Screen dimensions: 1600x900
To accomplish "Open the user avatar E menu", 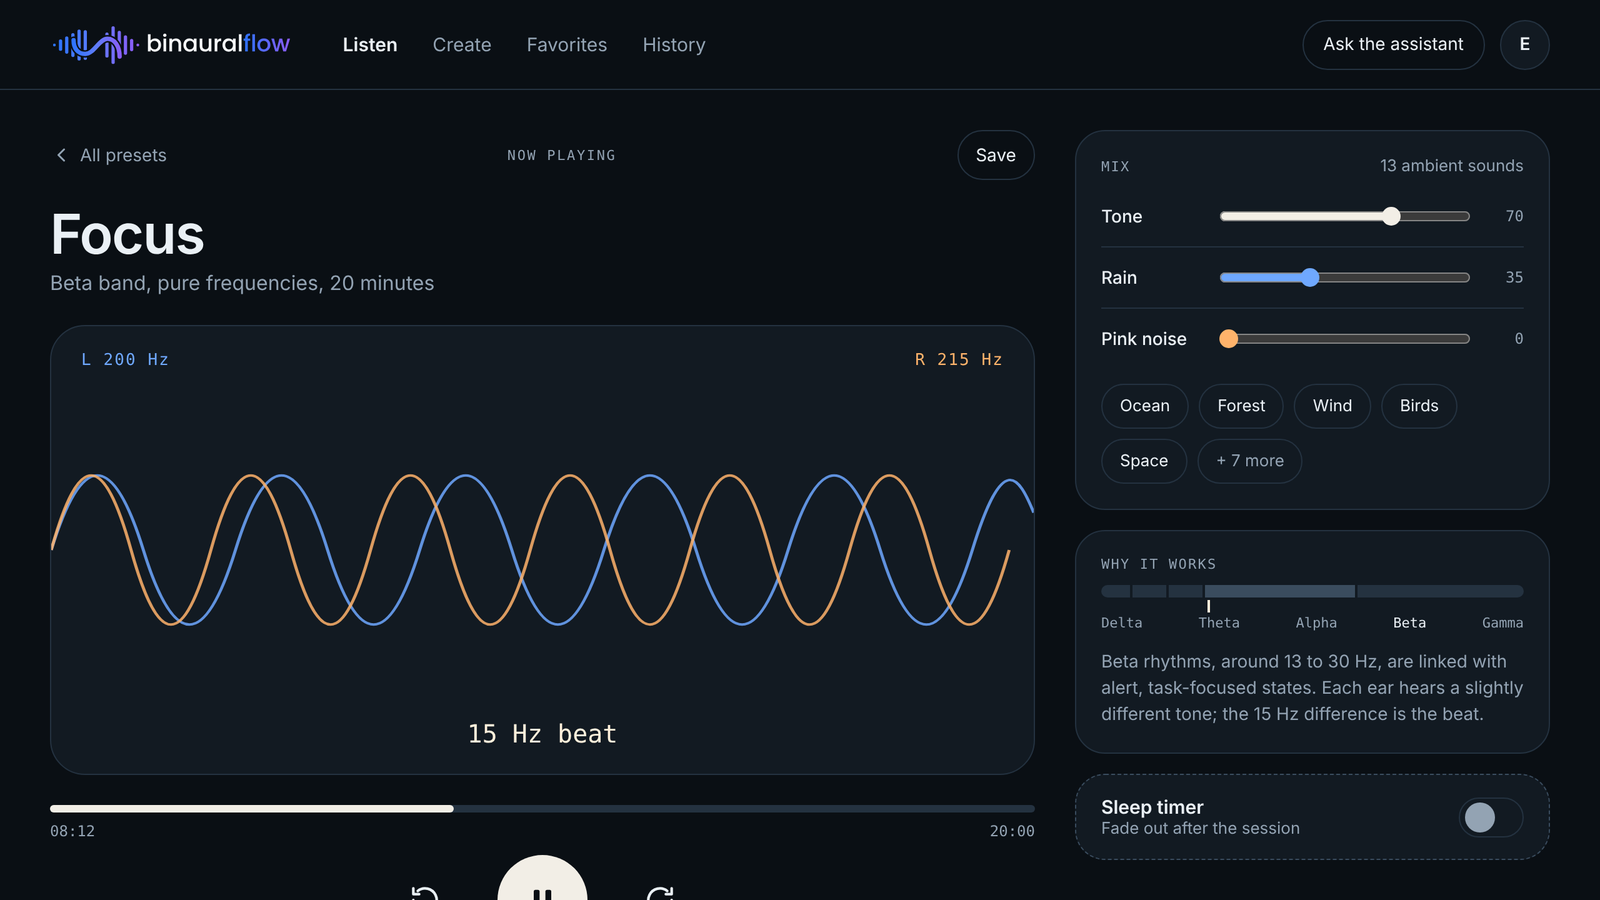I will pyautogui.click(x=1524, y=45).
